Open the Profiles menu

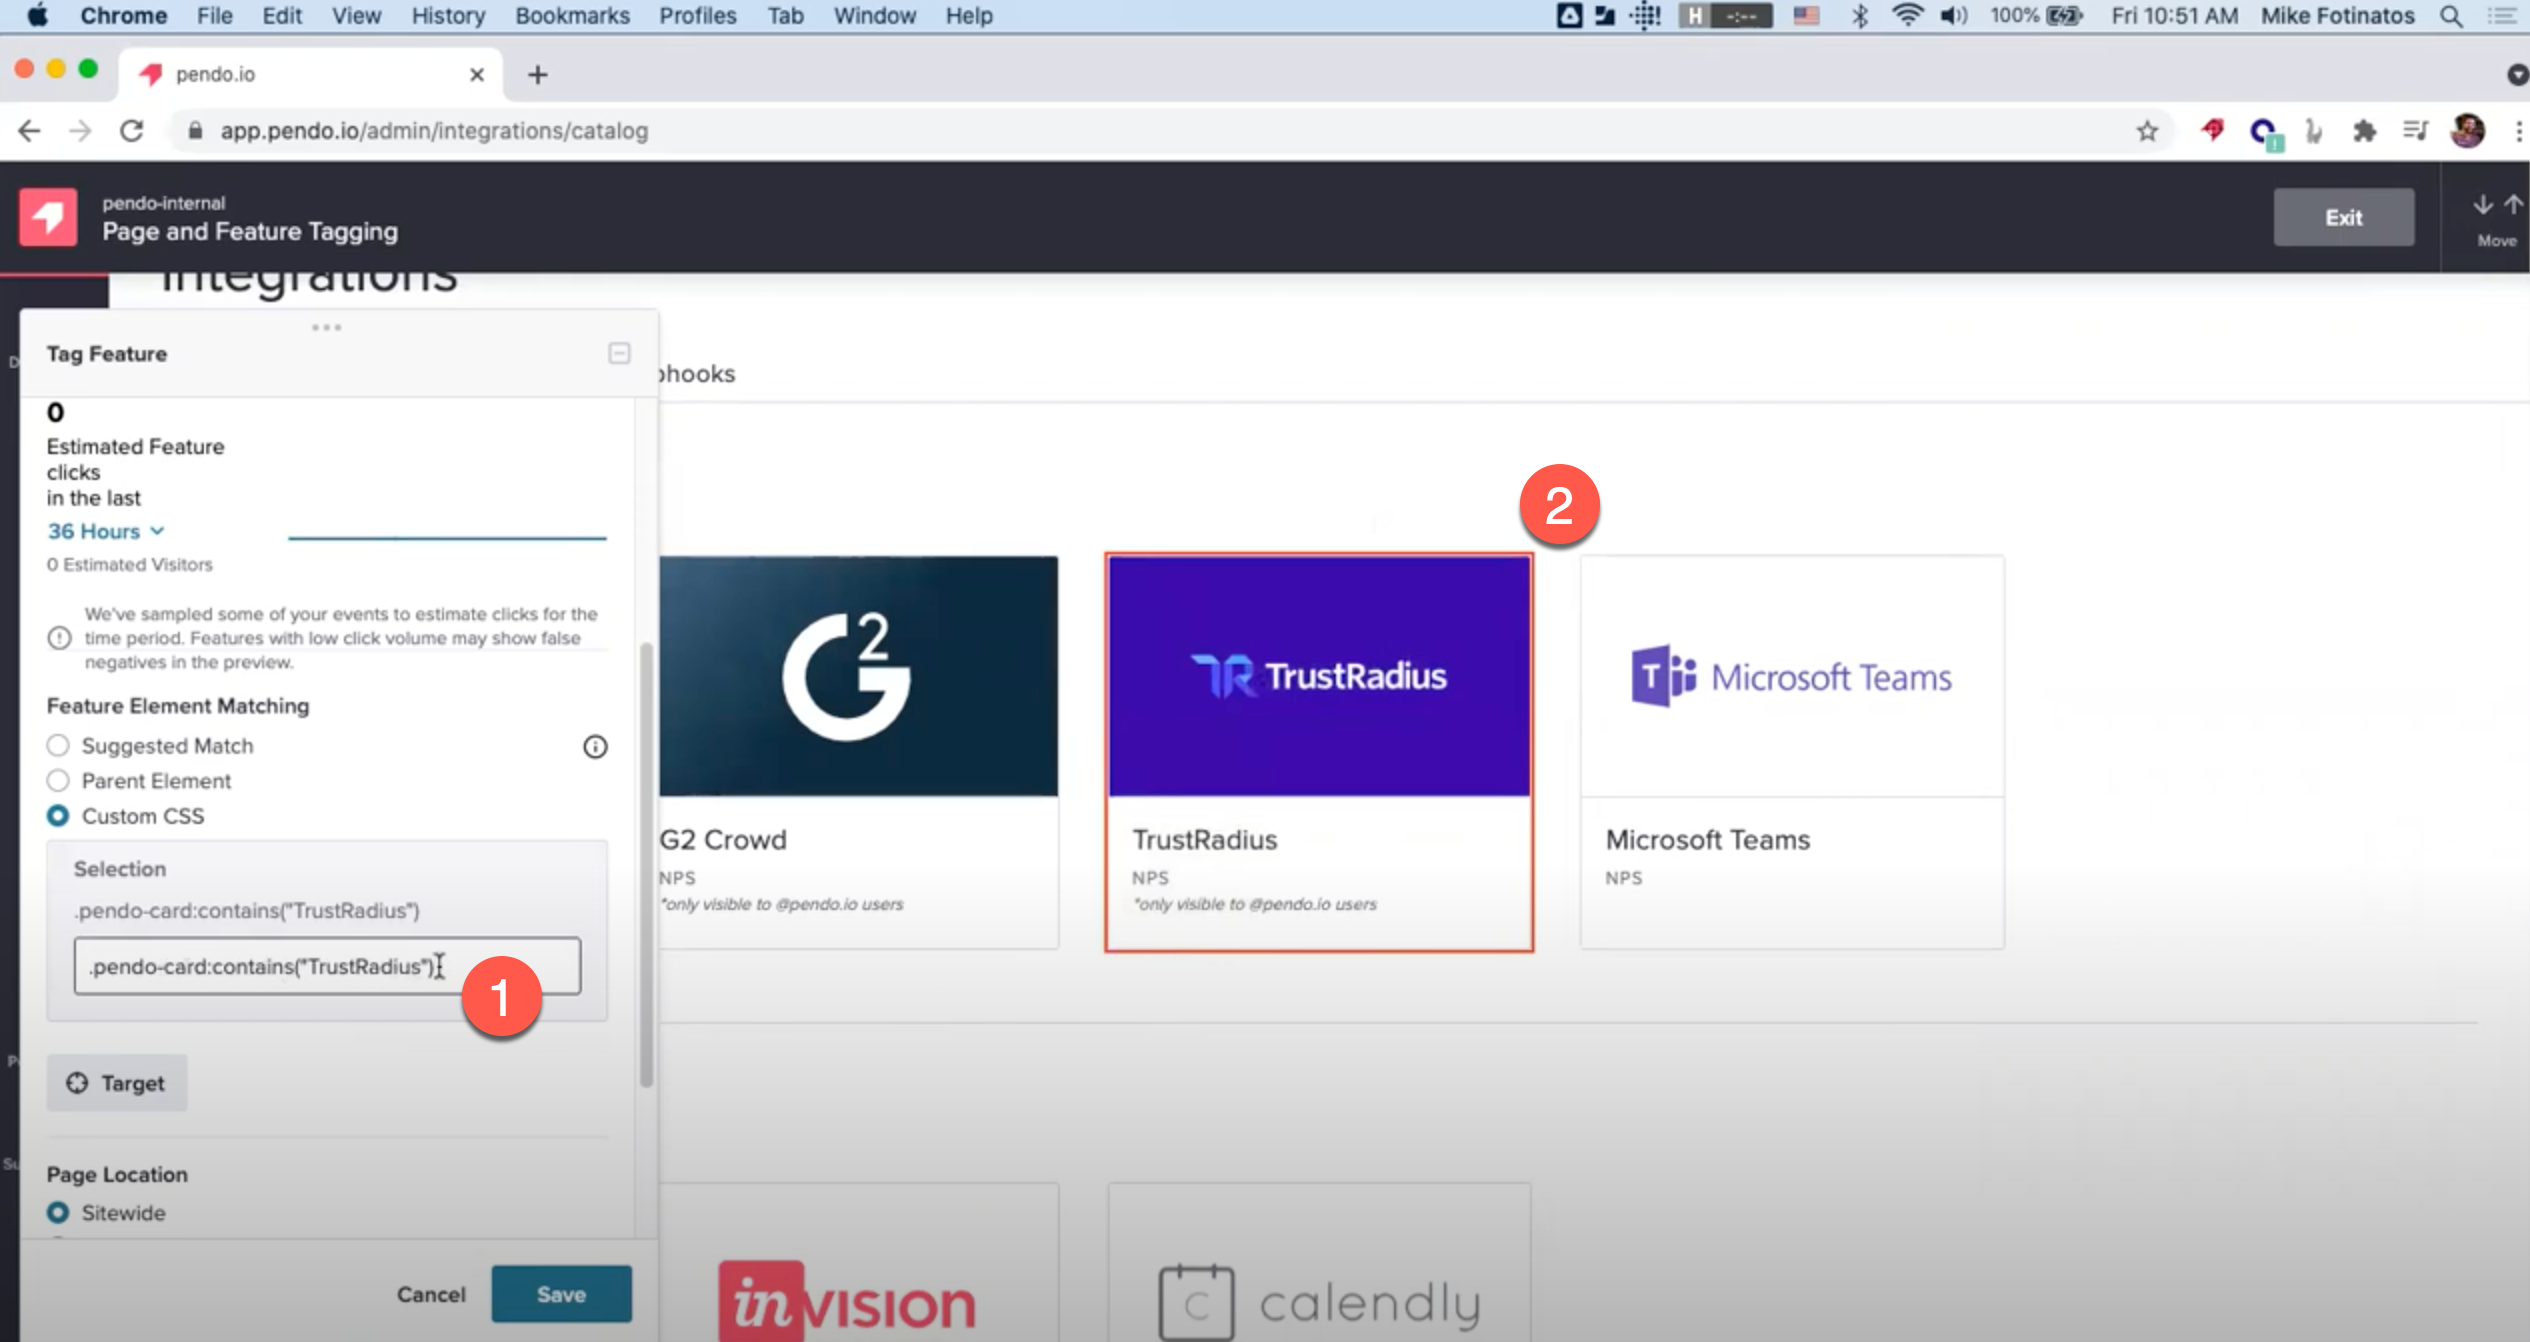tap(697, 16)
